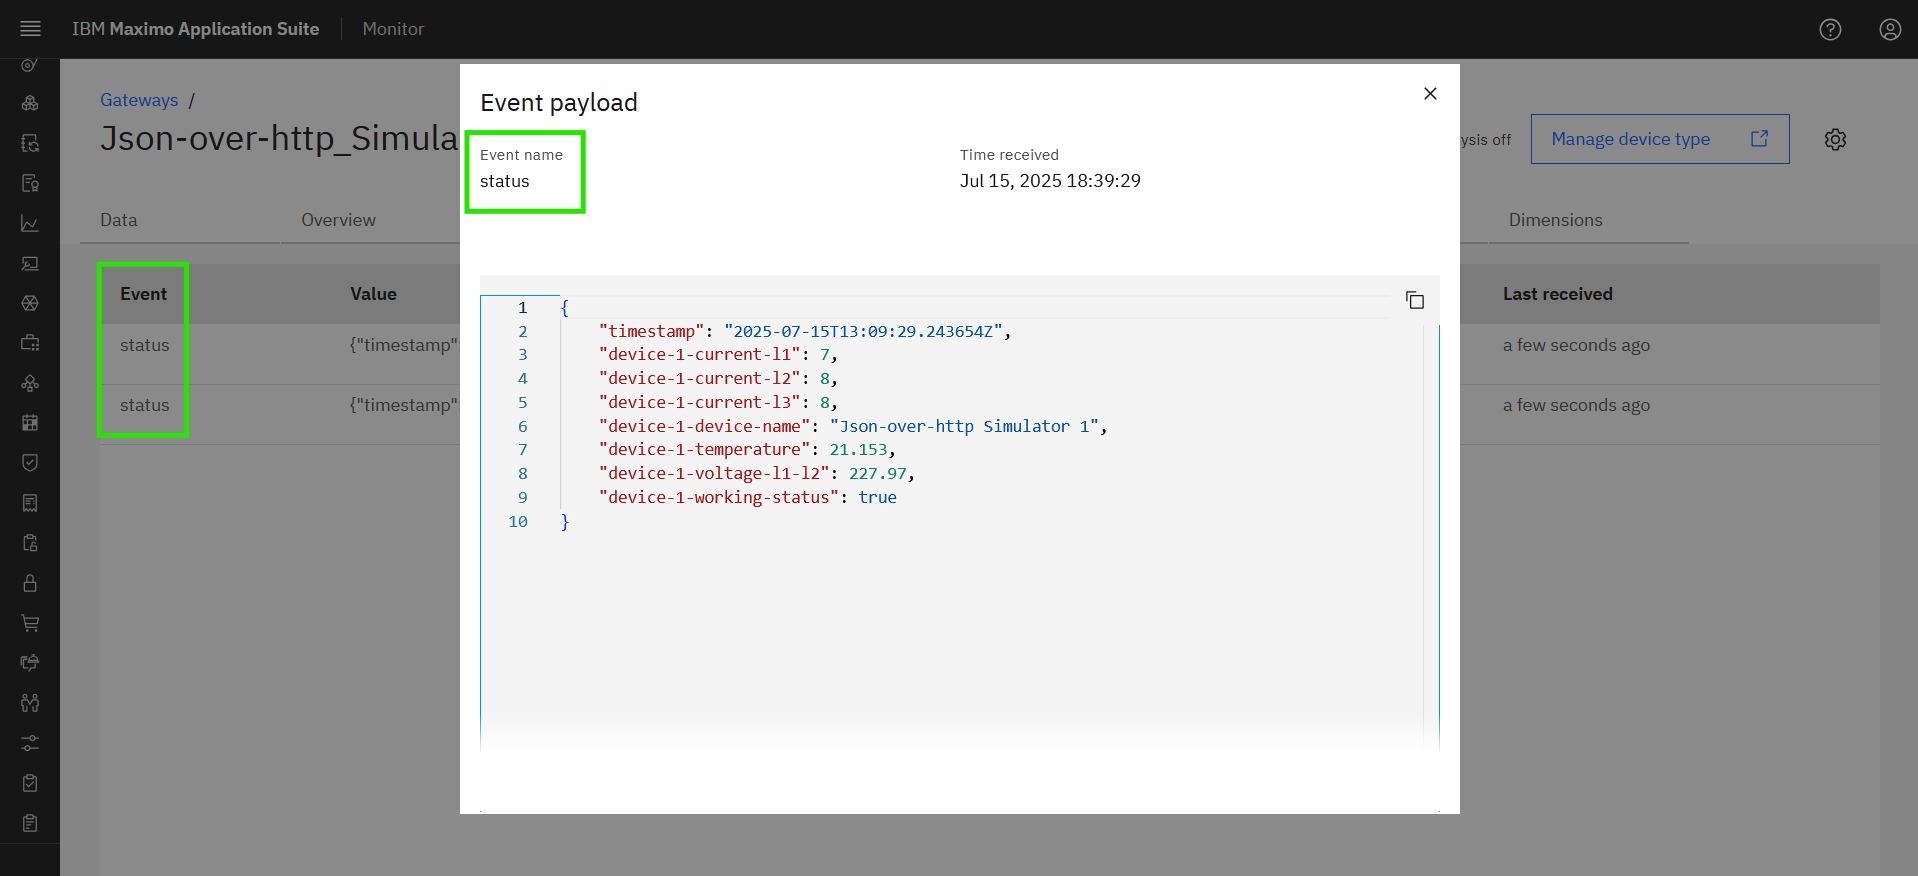Click second row's 'a few seconds ago'
The image size is (1918, 876).
tap(1576, 405)
